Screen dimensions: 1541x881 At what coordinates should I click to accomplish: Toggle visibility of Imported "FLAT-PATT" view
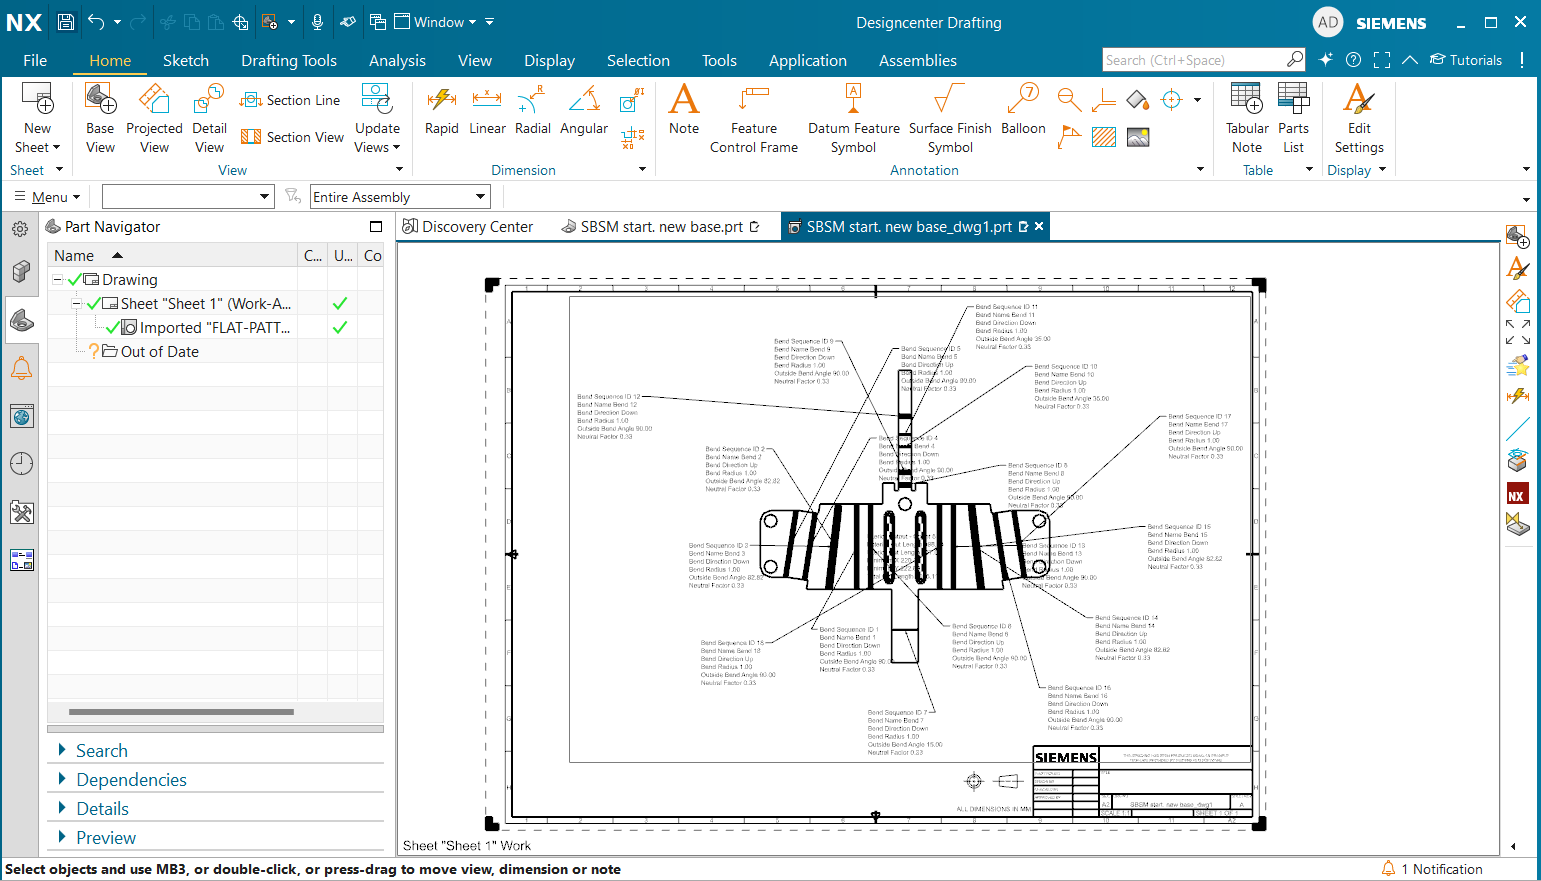[x=111, y=327]
